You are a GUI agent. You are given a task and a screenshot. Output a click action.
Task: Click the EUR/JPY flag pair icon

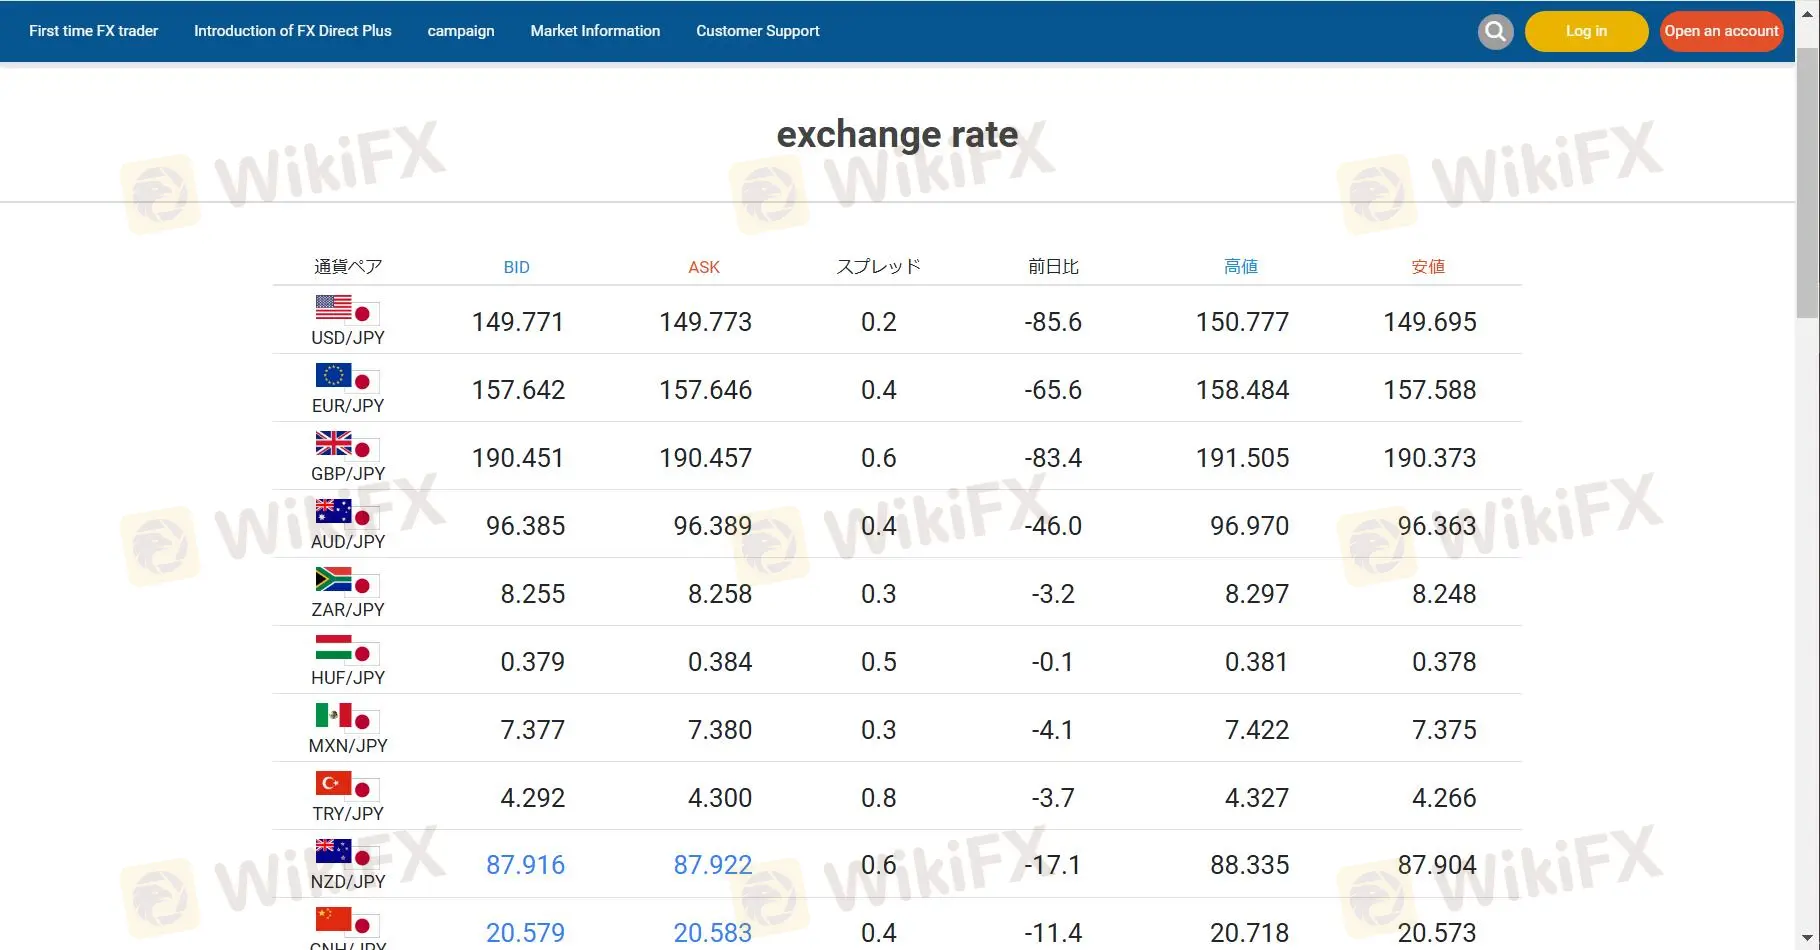click(x=347, y=377)
